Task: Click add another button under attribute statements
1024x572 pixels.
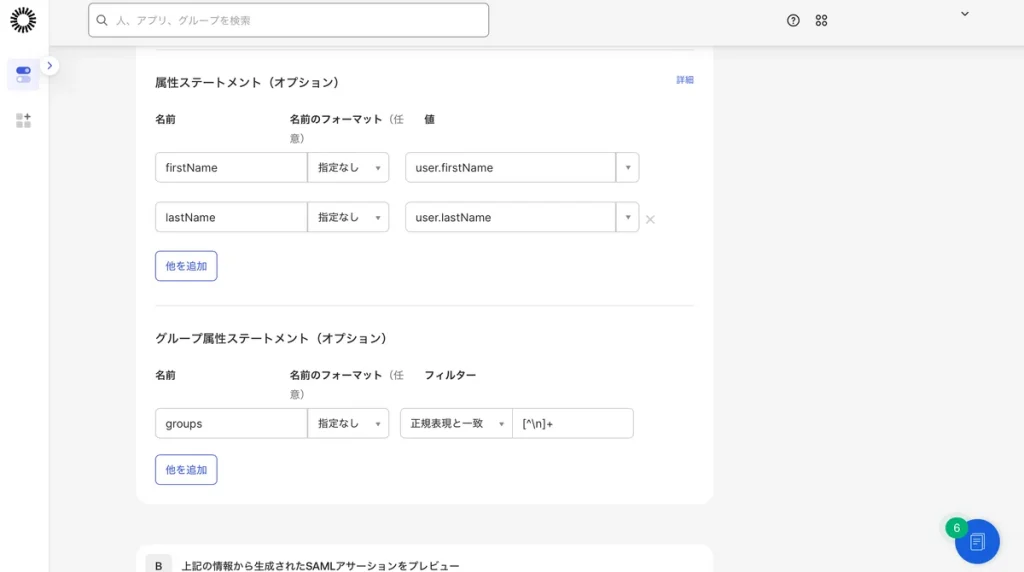Action: point(186,266)
